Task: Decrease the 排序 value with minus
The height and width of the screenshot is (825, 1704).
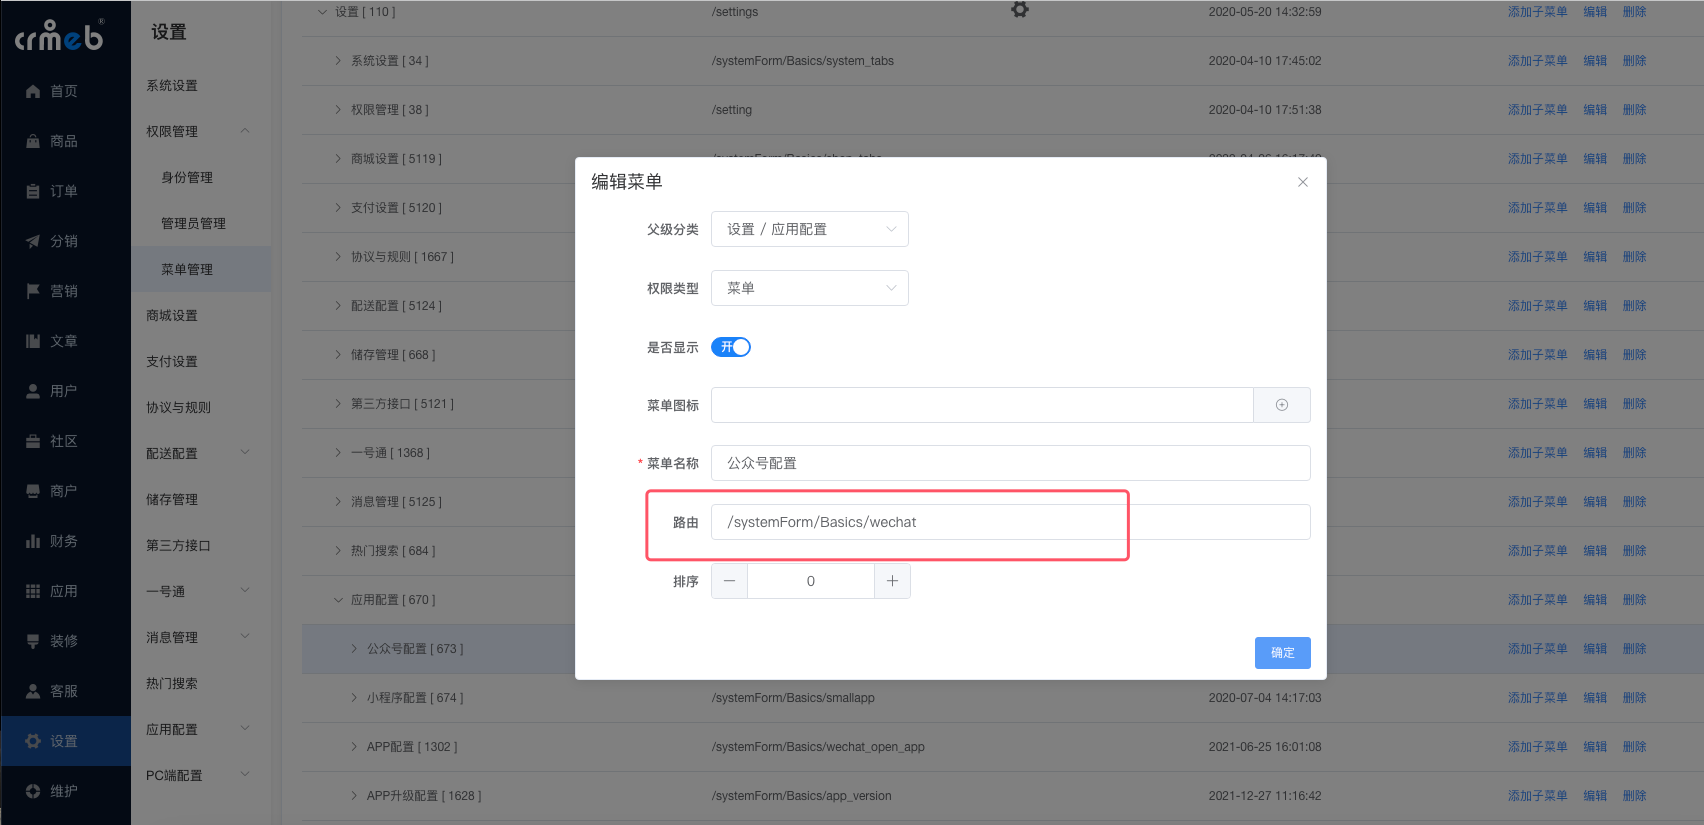Action: 729,581
